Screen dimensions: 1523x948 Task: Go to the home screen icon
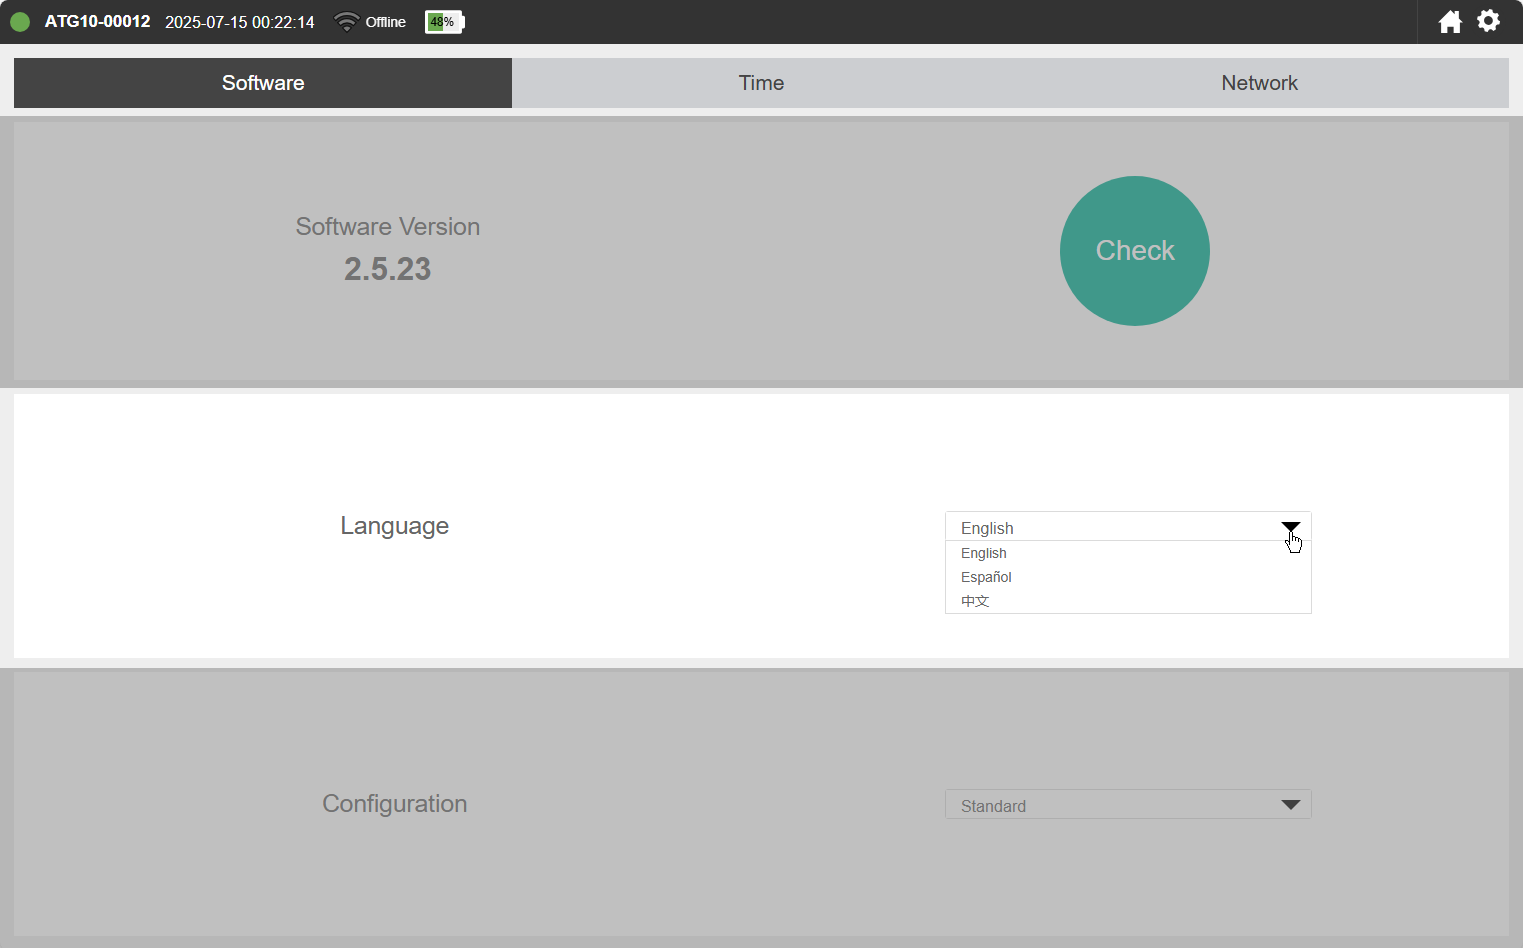pyautogui.click(x=1450, y=22)
